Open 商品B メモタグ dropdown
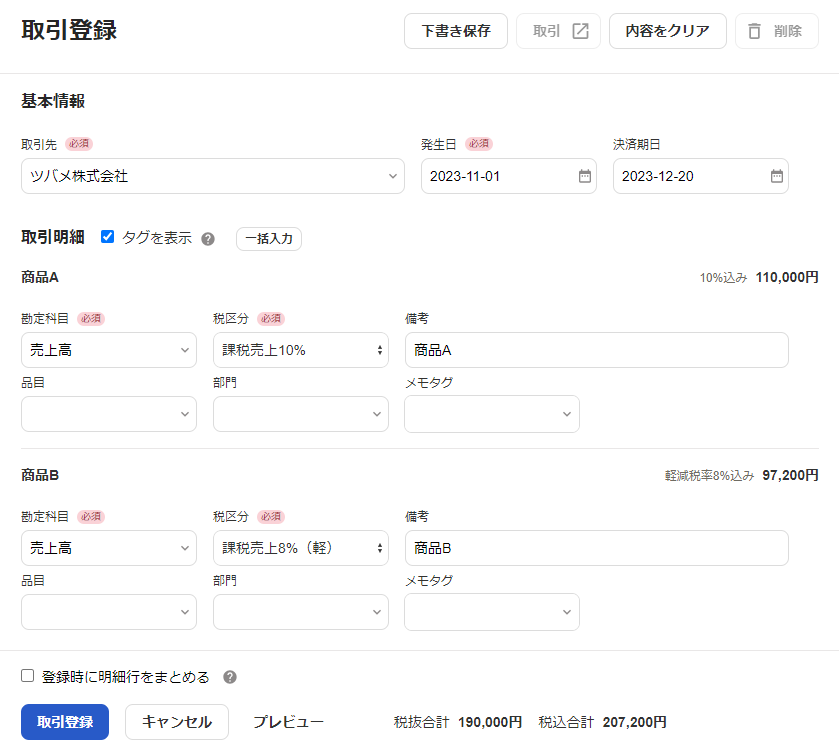The width and height of the screenshot is (839, 755). coord(492,612)
